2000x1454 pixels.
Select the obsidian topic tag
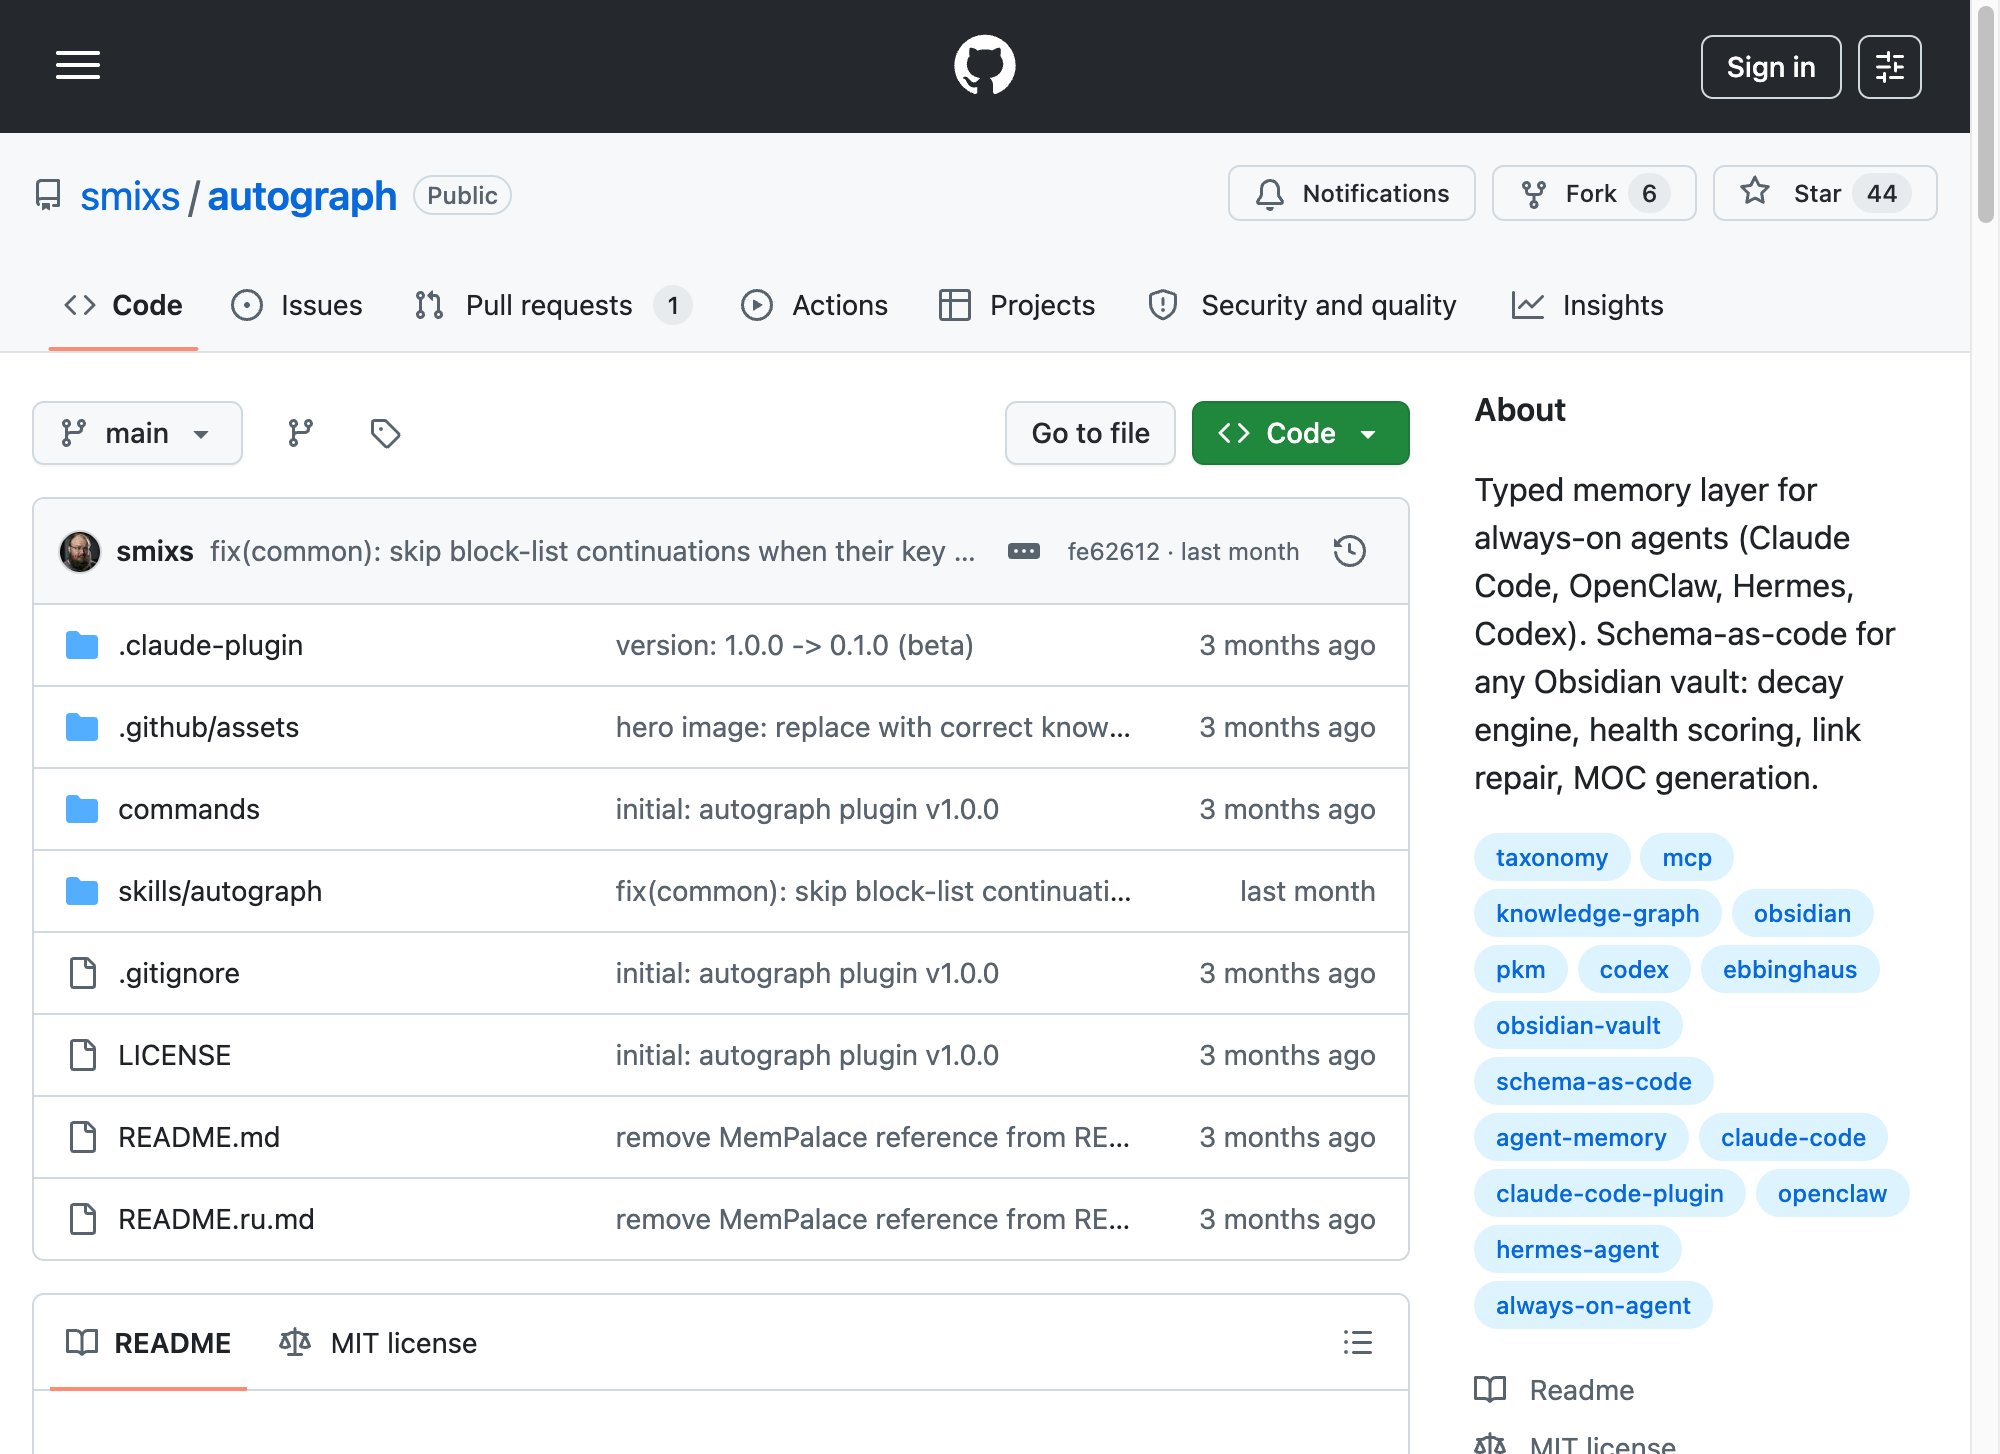click(x=1802, y=913)
